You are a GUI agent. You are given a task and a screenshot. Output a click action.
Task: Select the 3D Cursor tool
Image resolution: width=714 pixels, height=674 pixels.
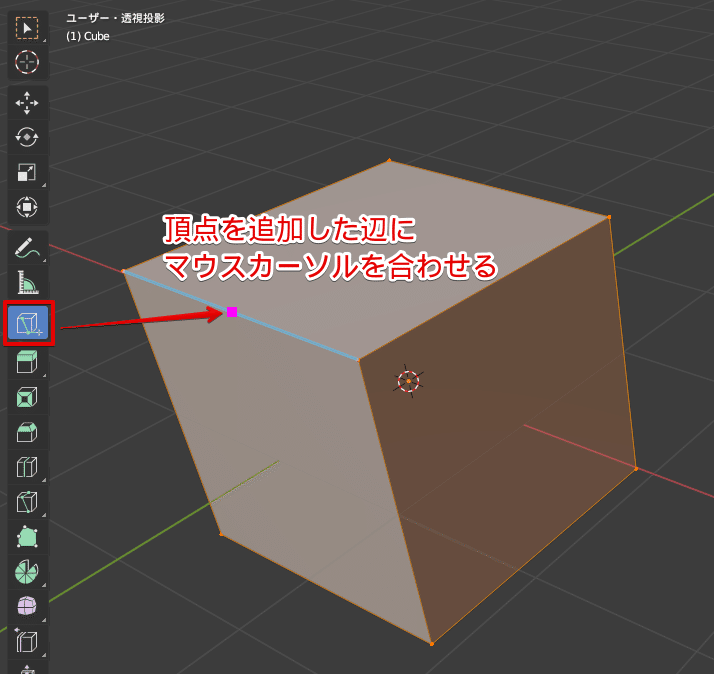[27, 62]
